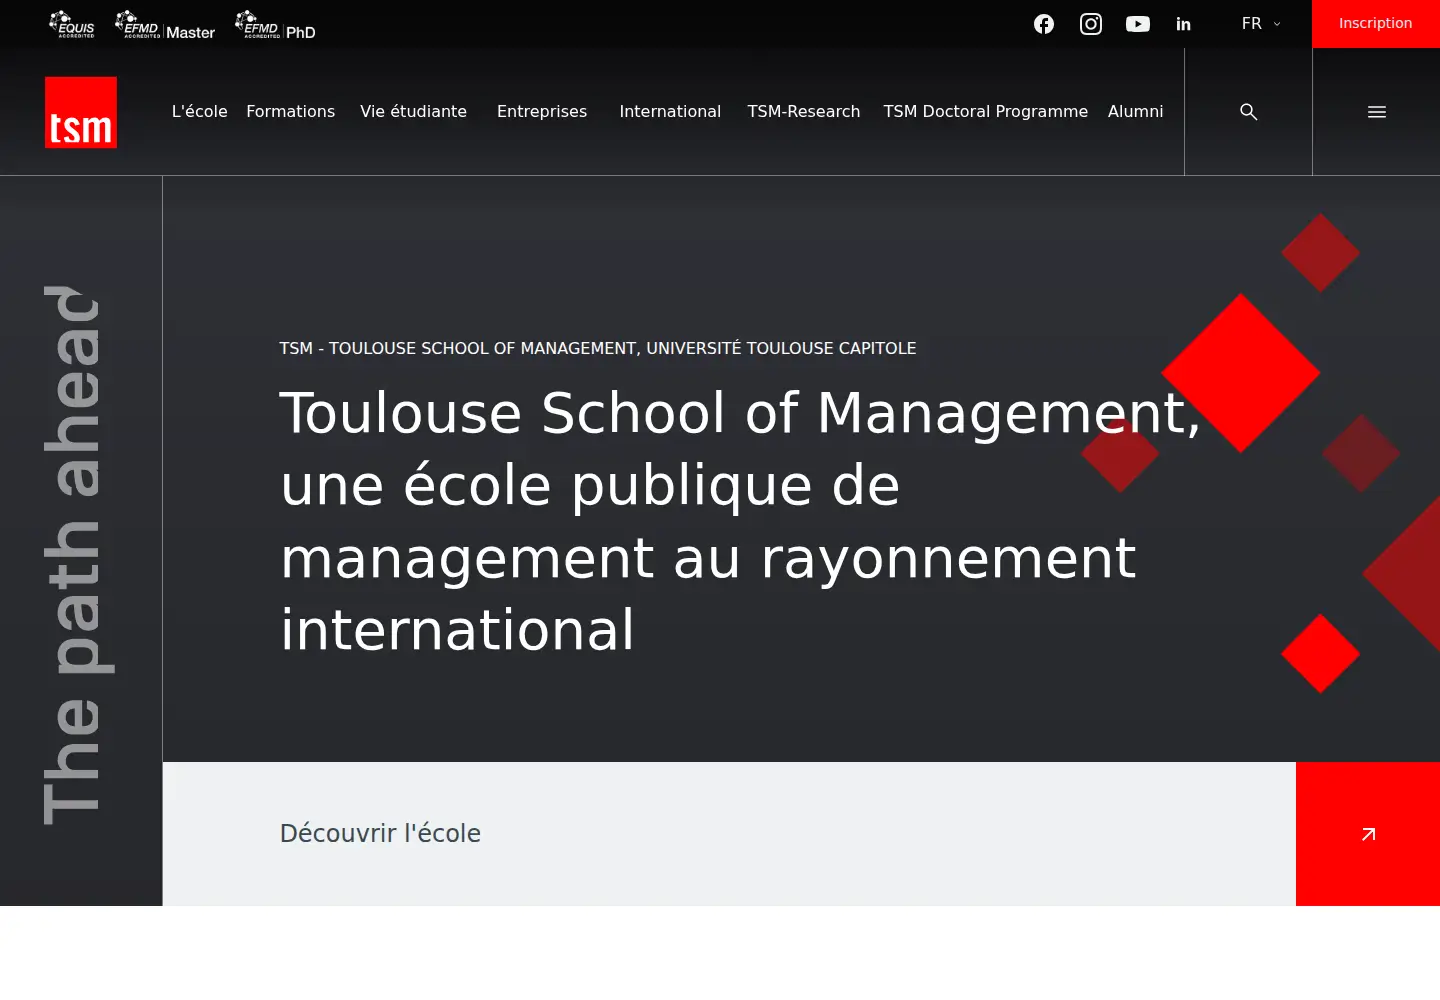
Task: Click the EFMD Master accreditation logo
Action: [165, 24]
